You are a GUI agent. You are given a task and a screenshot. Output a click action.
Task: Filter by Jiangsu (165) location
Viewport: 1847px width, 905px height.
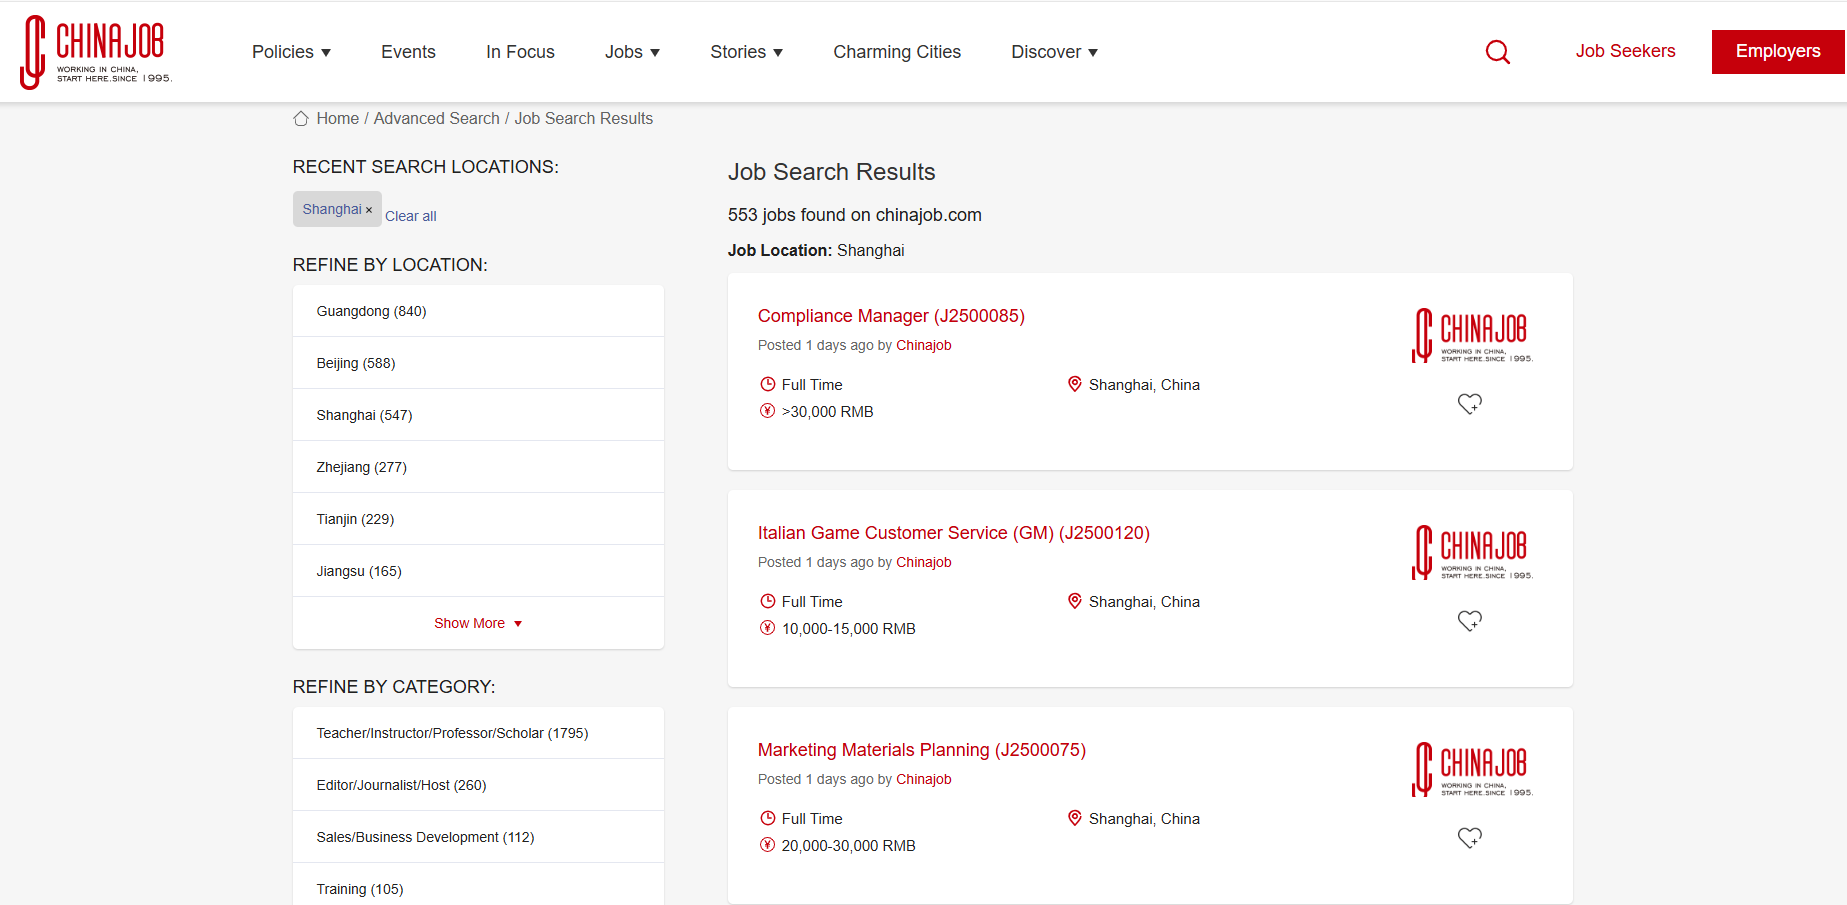click(x=478, y=571)
